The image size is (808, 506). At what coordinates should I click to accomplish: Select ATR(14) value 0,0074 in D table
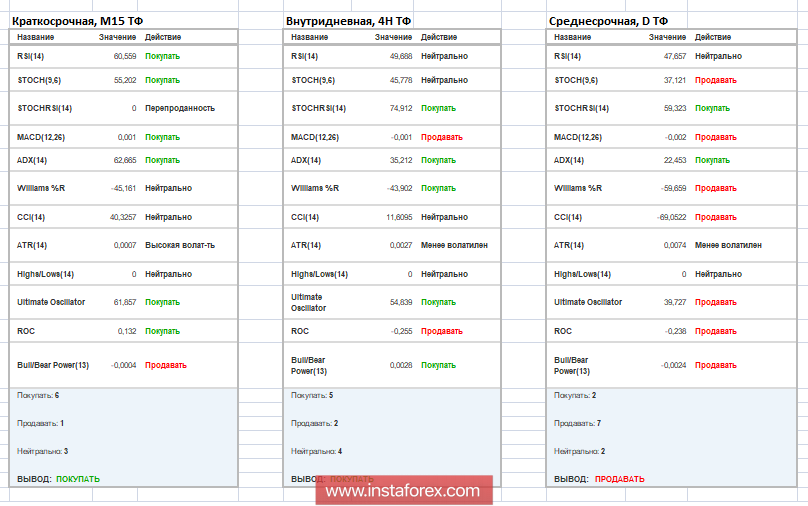coord(675,245)
